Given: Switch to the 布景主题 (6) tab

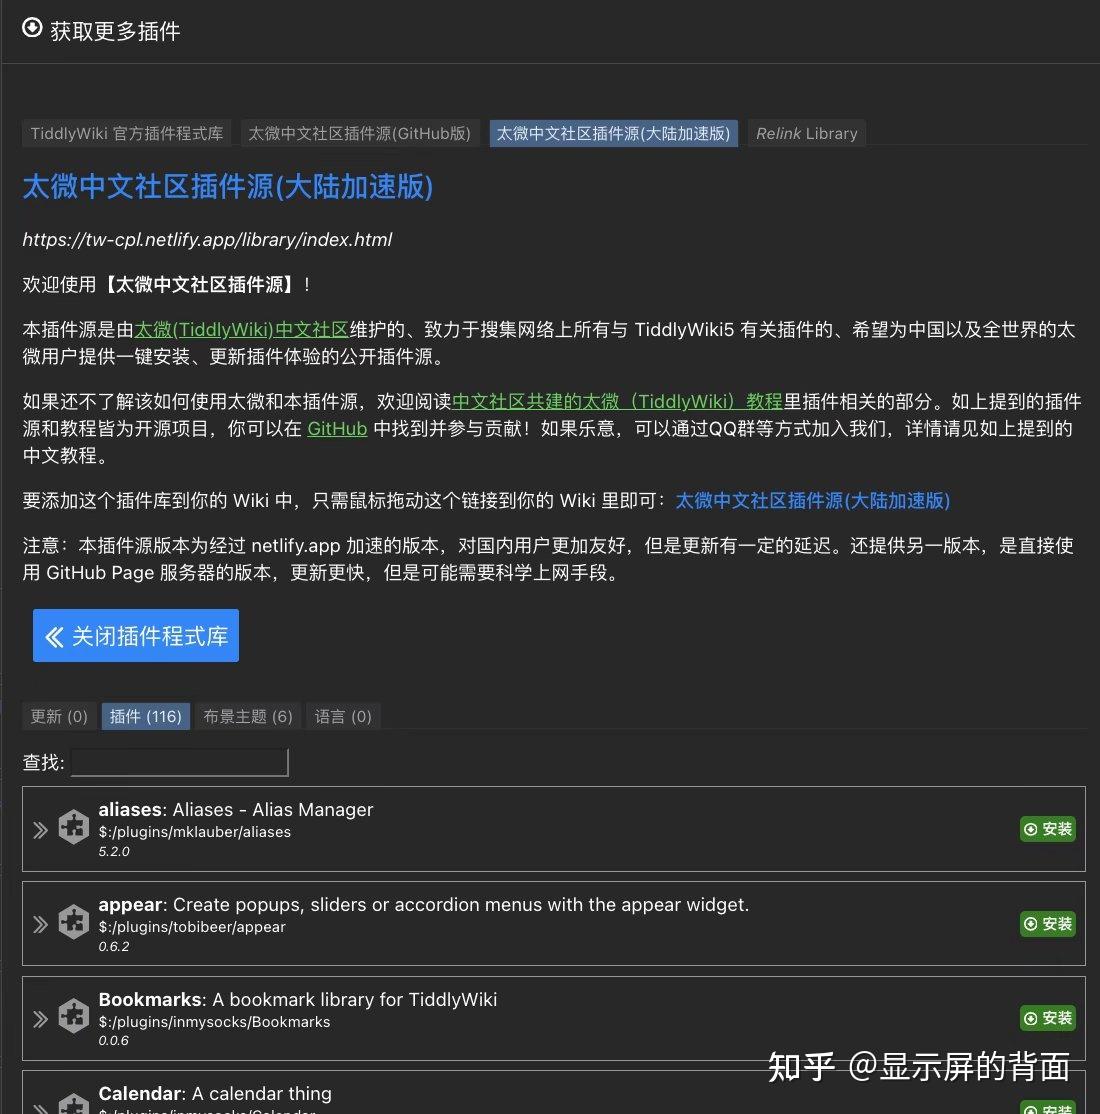Looking at the screenshot, I should pyautogui.click(x=246, y=716).
